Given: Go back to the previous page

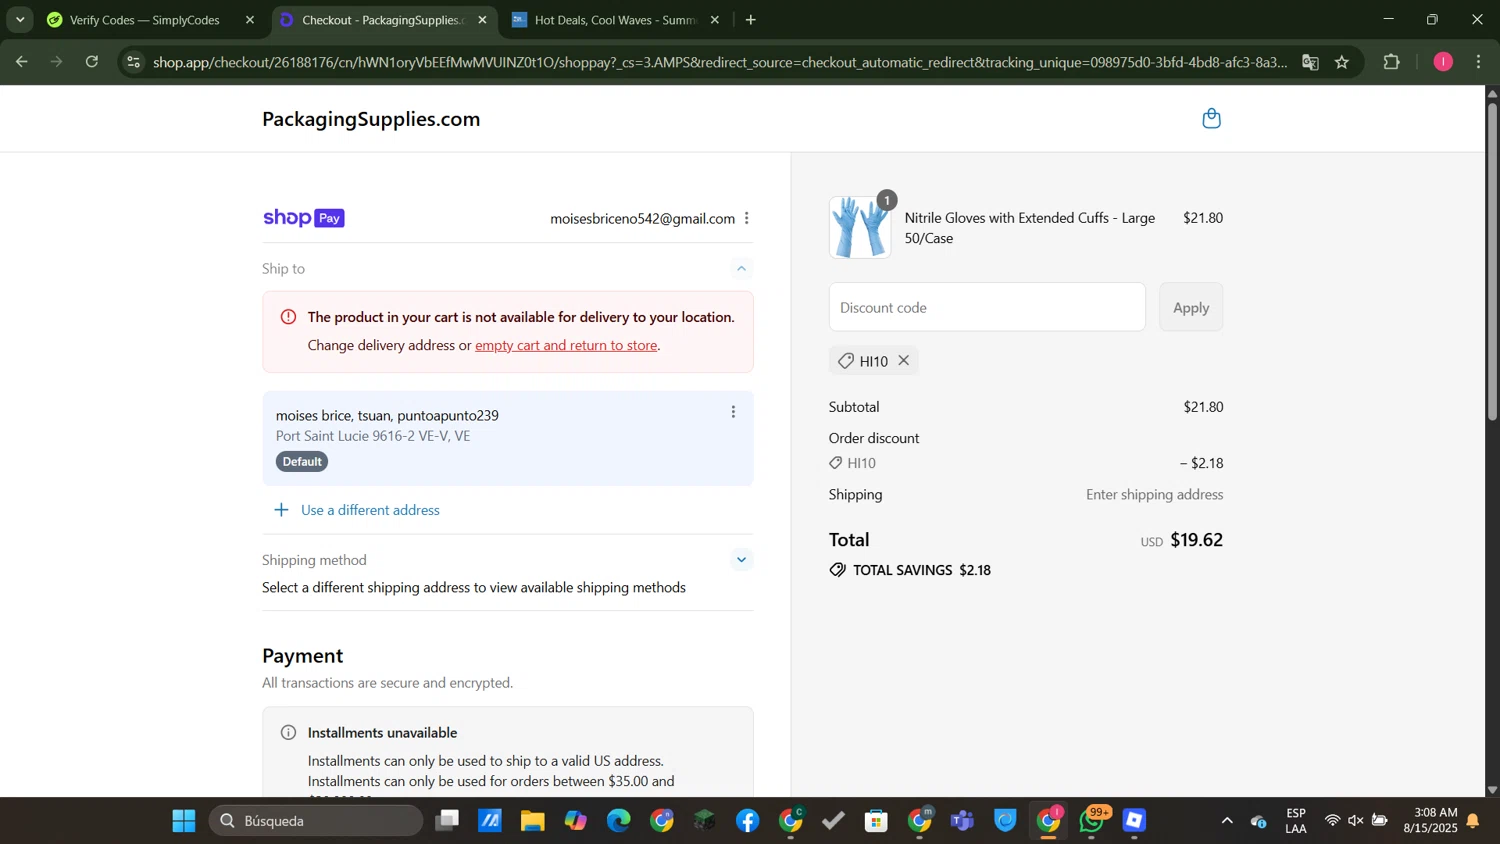Looking at the screenshot, I should tap(21, 62).
